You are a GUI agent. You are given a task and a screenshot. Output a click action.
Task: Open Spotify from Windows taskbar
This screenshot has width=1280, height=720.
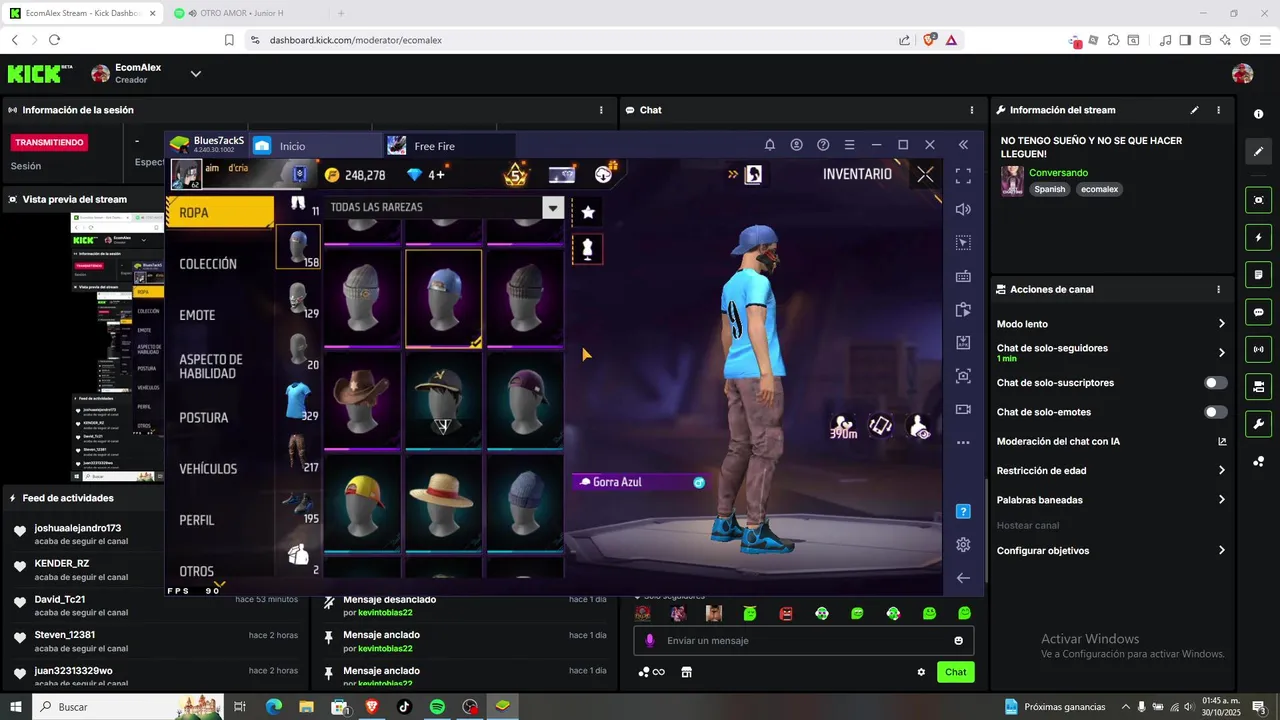click(437, 707)
